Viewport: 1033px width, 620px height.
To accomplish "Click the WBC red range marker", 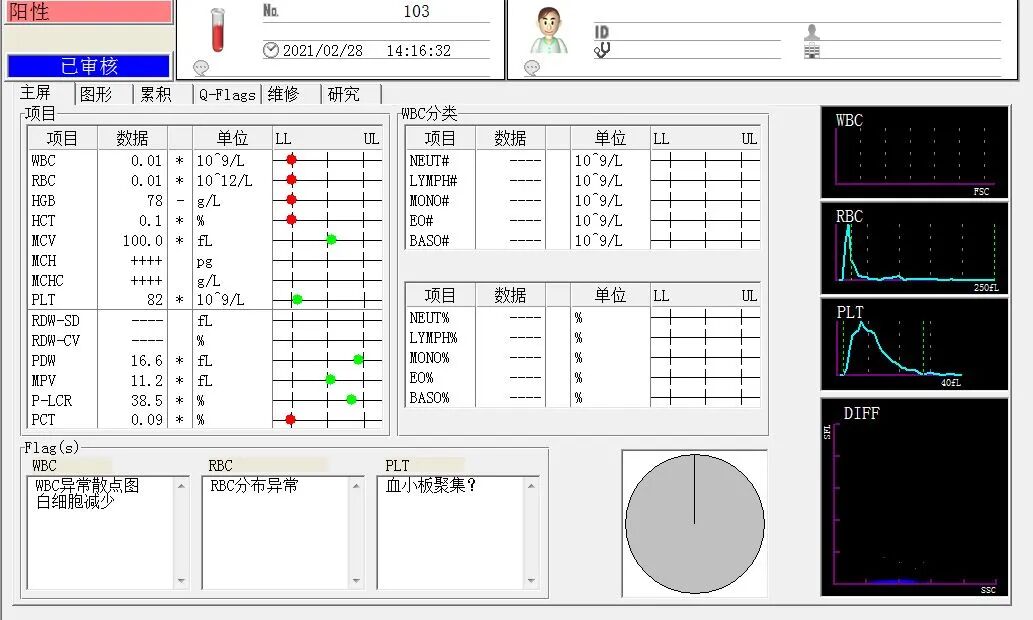I will pyautogui.click(x=291, y=159).
